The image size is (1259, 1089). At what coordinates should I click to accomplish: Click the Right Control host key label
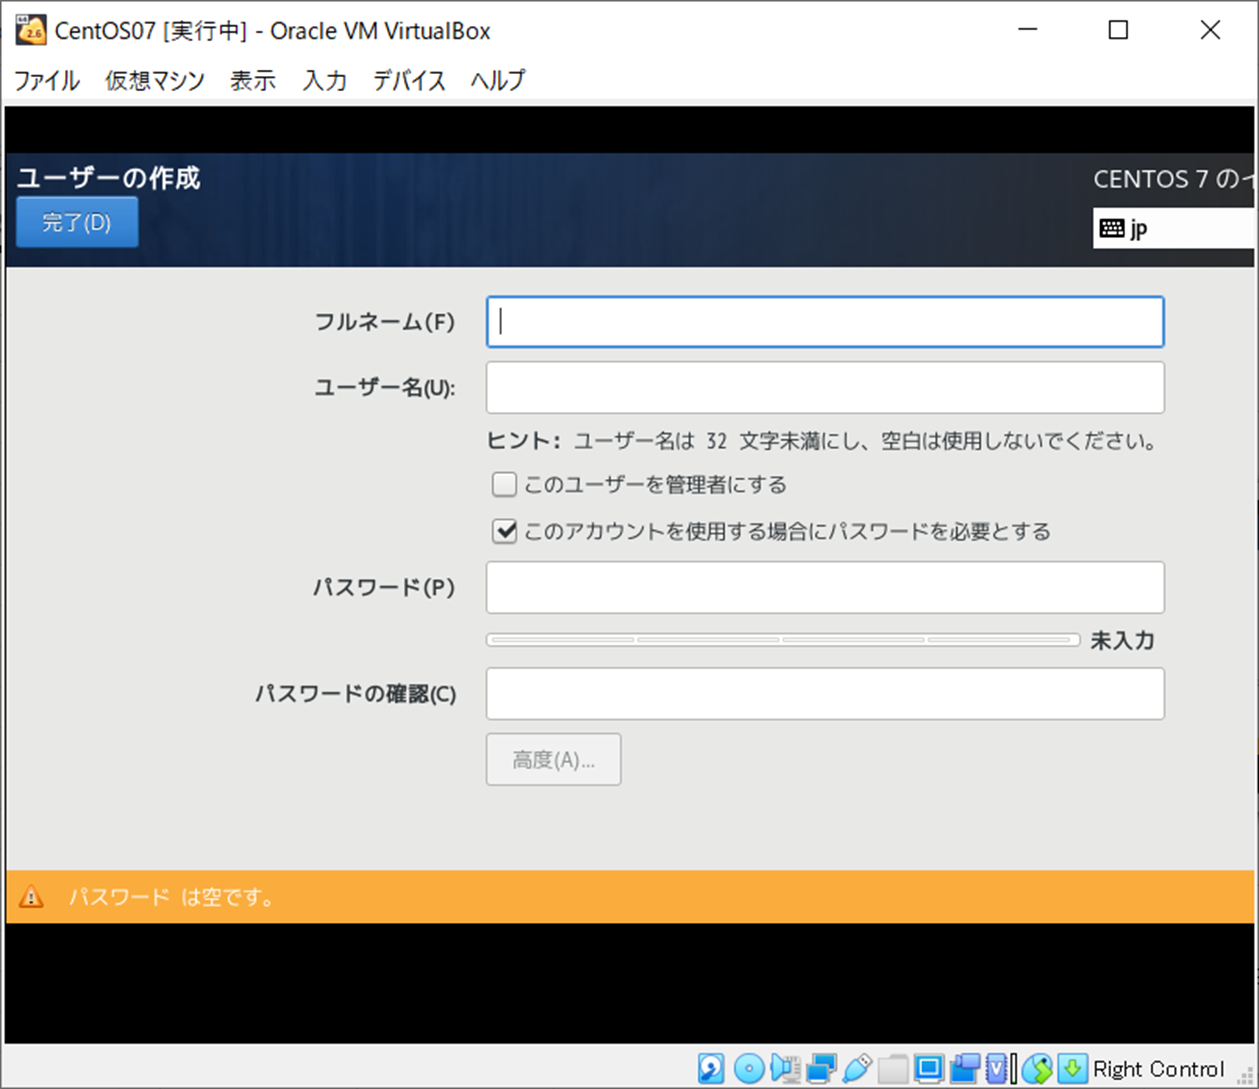click(x=1158, y=1069)
